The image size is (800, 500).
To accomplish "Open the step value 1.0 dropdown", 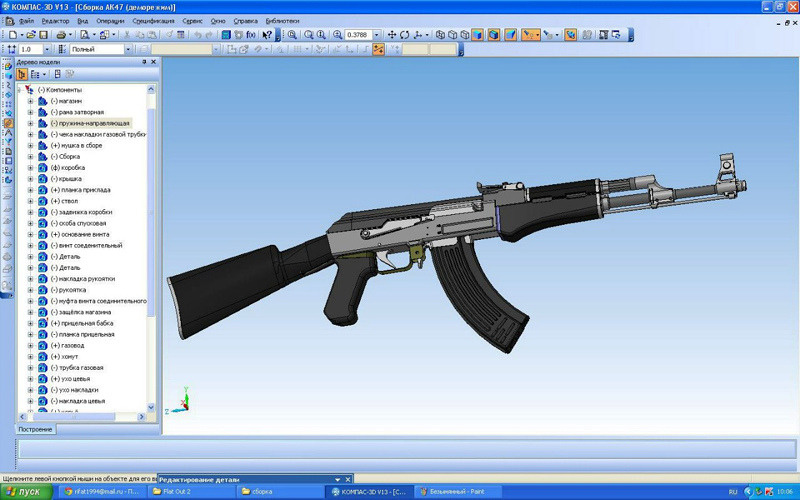I will (x=47, y=49).
